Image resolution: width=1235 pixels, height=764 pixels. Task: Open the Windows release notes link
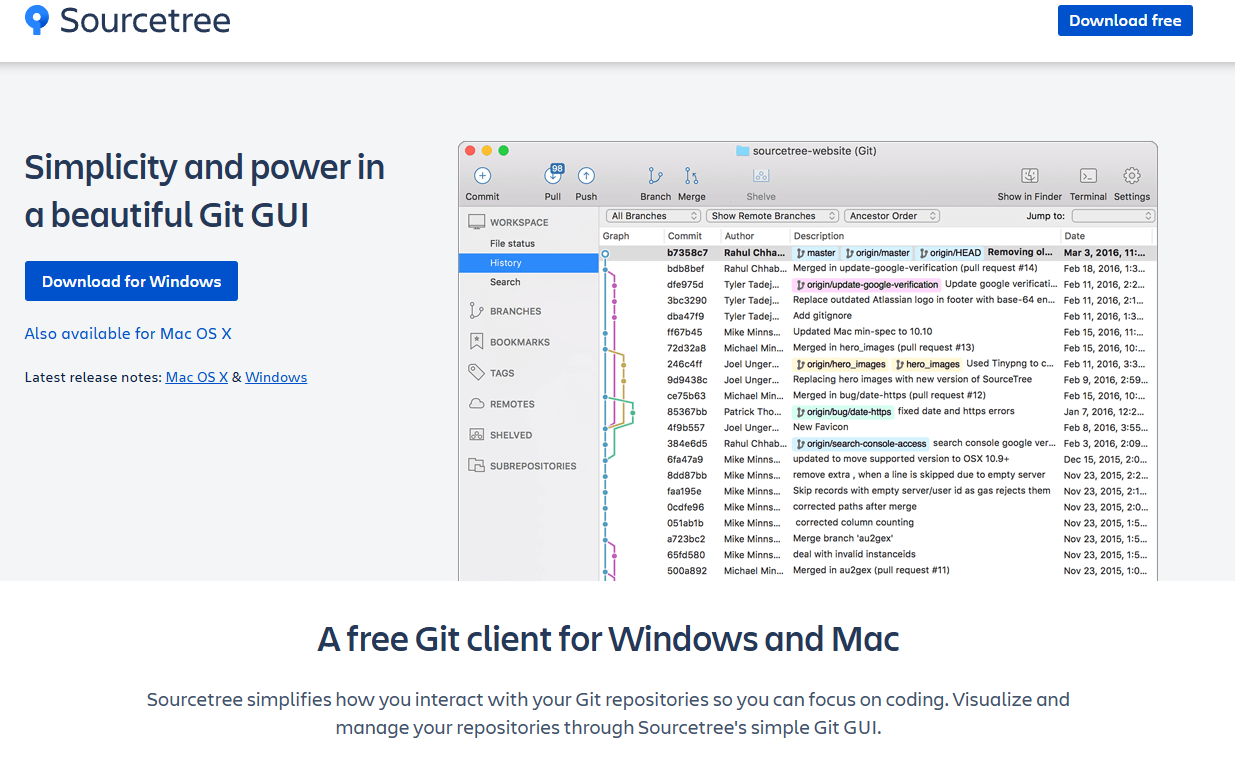276,378
